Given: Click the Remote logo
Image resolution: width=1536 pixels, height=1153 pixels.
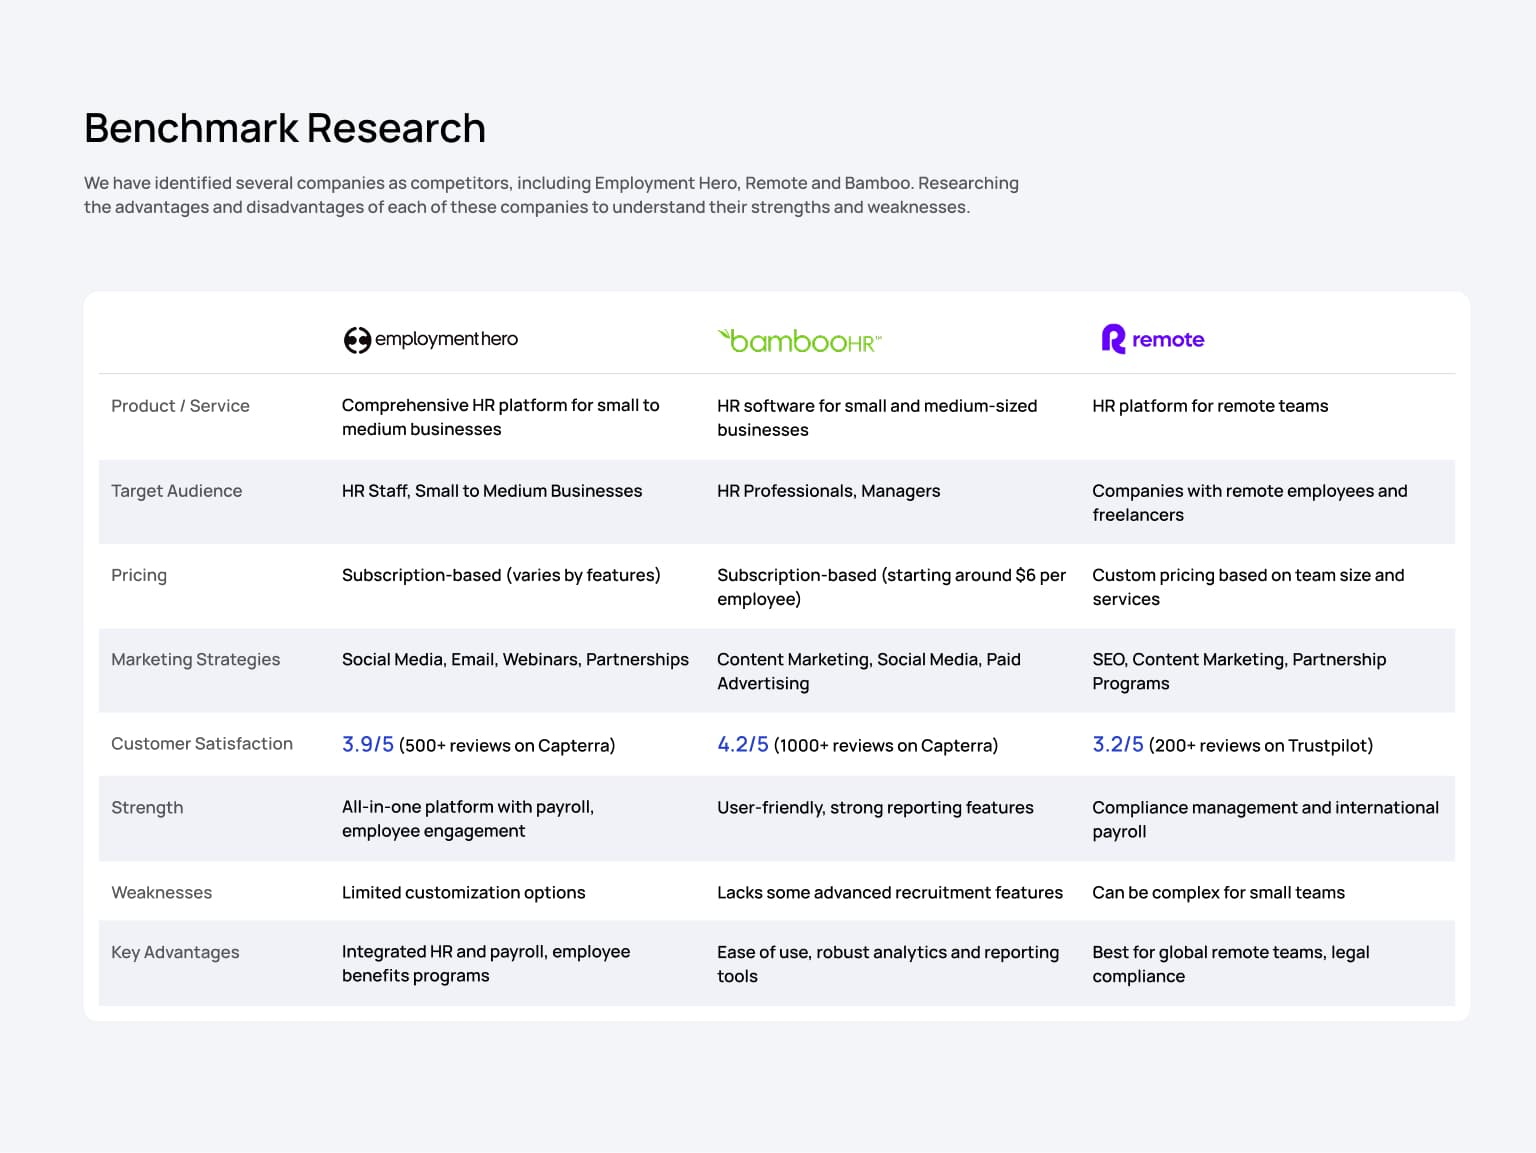Looking at the screenshot, I should point(1152,339).
